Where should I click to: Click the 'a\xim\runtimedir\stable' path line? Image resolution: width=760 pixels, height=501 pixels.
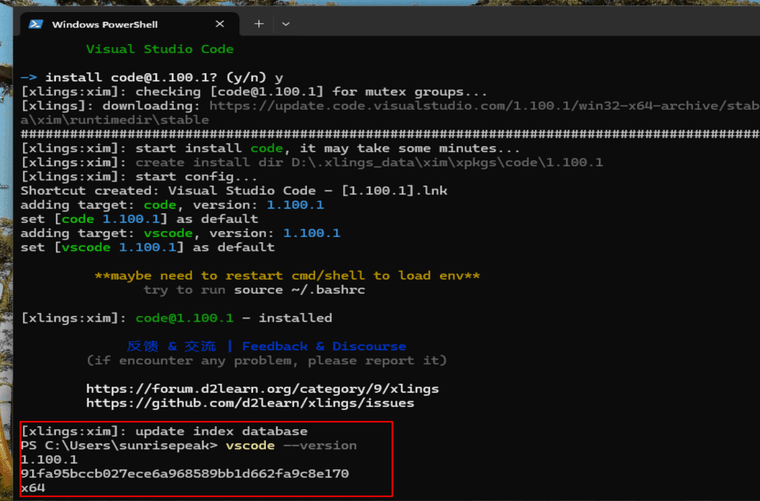(115, 120)
